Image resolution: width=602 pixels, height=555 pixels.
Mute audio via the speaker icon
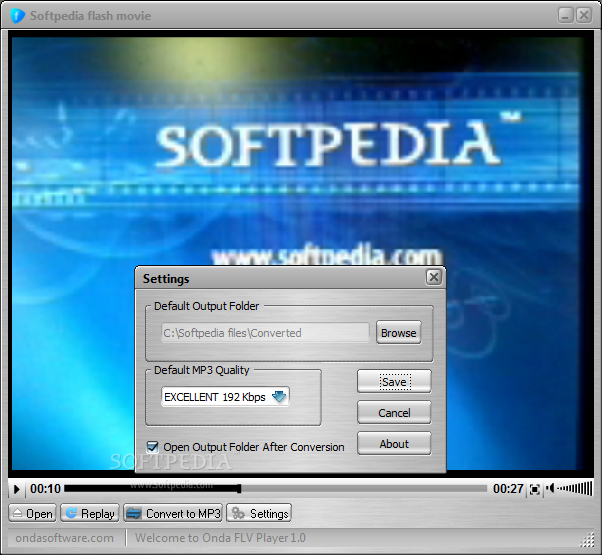click(x=550, y=488)
